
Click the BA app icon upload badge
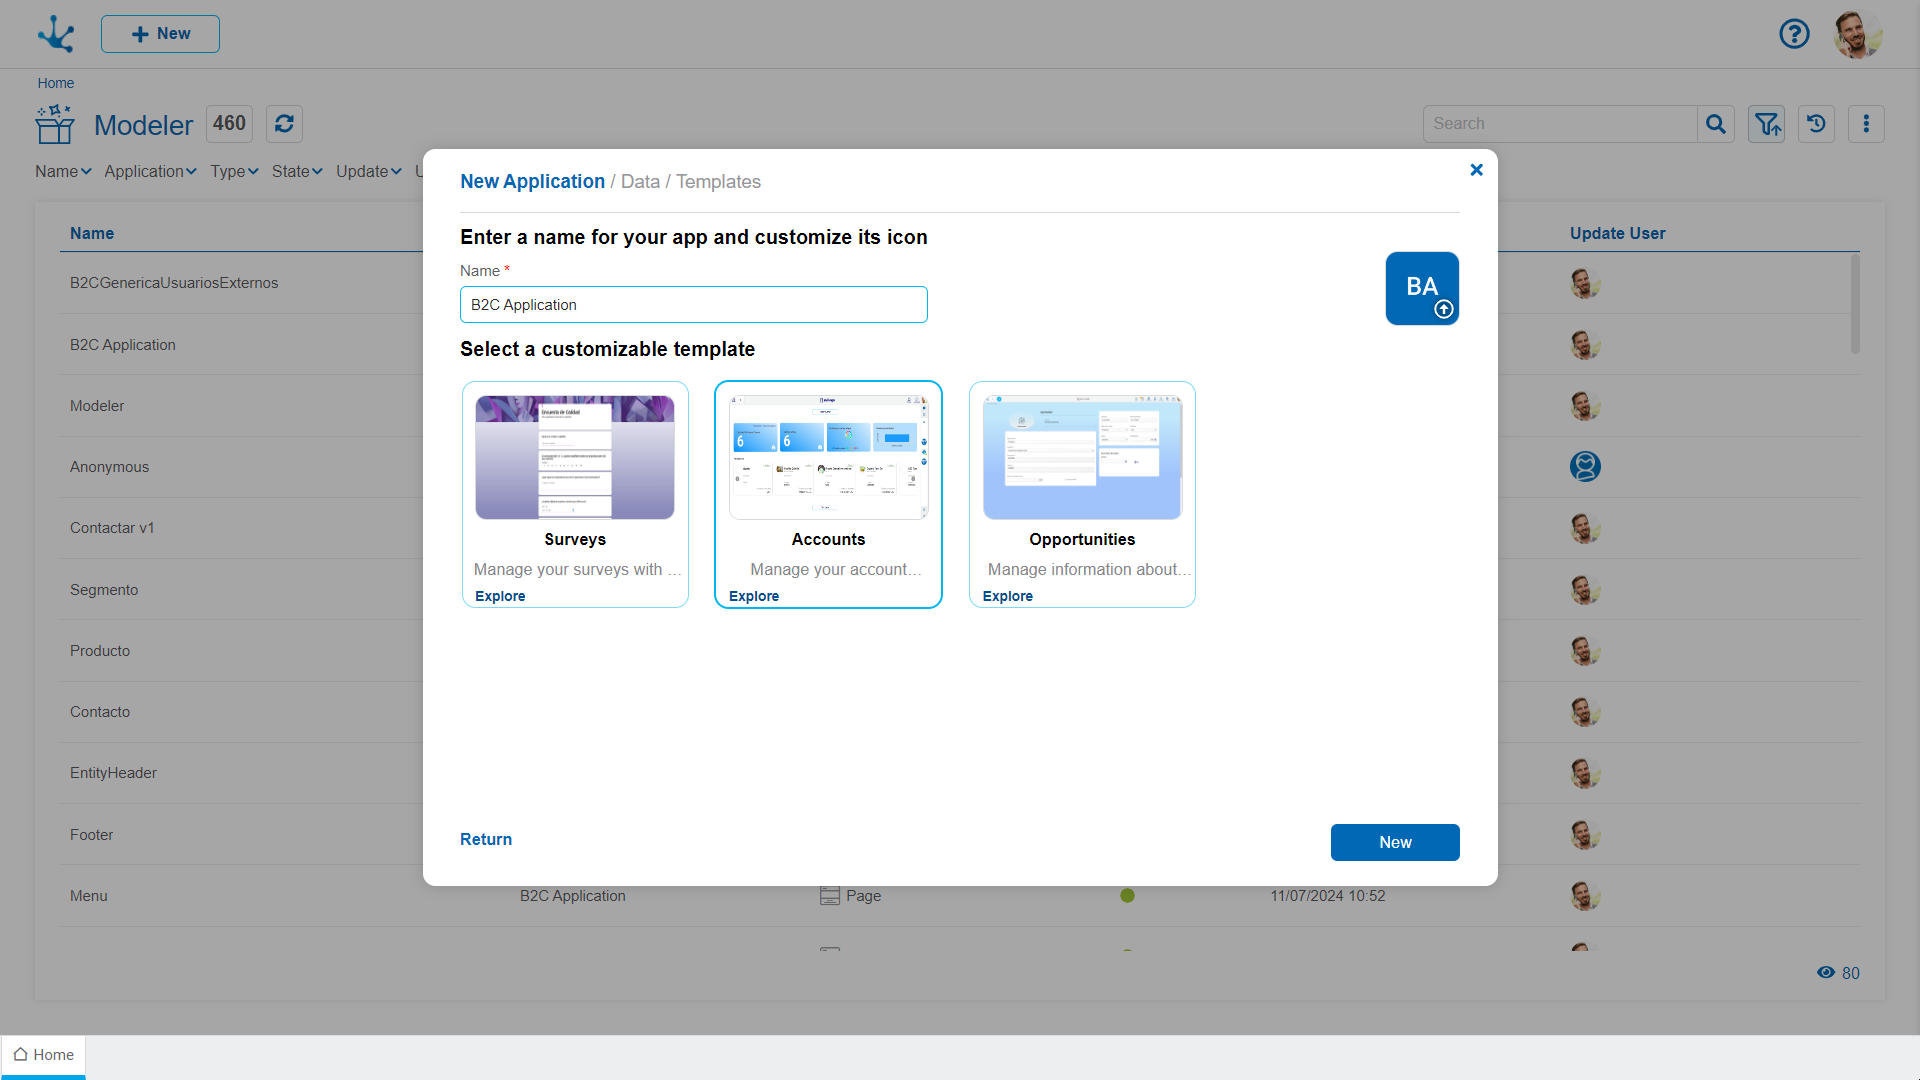1443,310
